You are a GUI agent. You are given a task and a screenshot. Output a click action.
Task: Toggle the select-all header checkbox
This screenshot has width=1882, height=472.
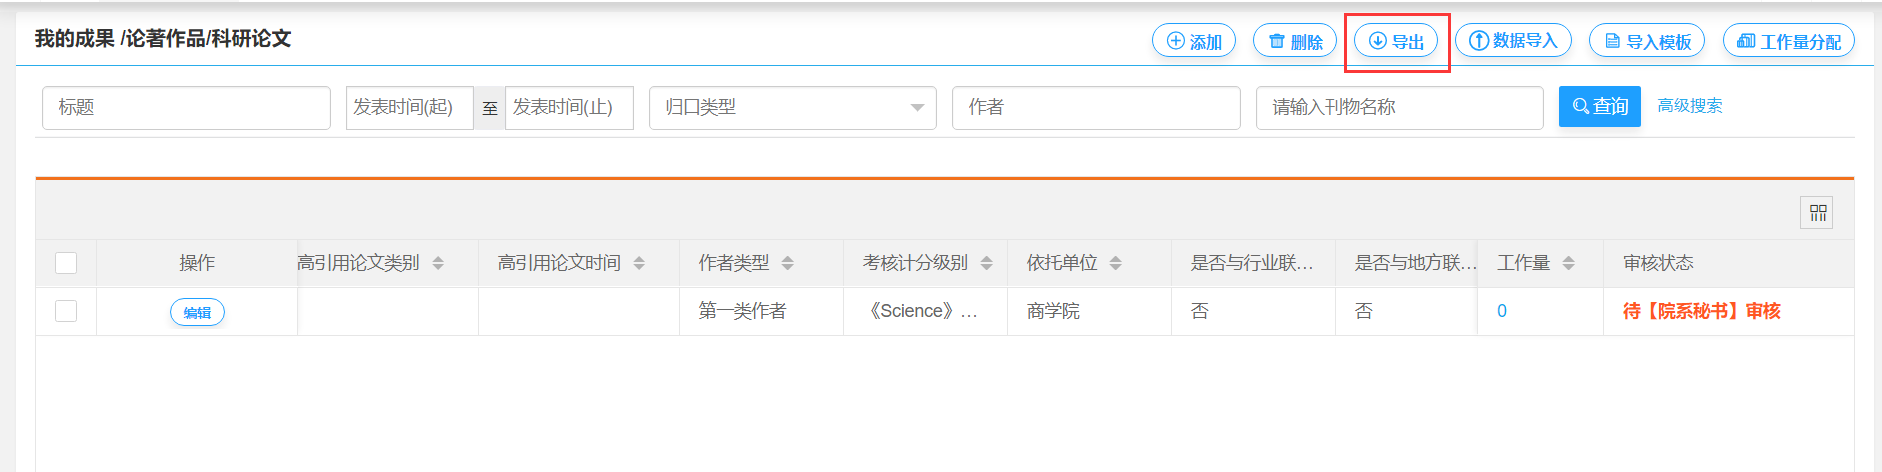point(66,263)
